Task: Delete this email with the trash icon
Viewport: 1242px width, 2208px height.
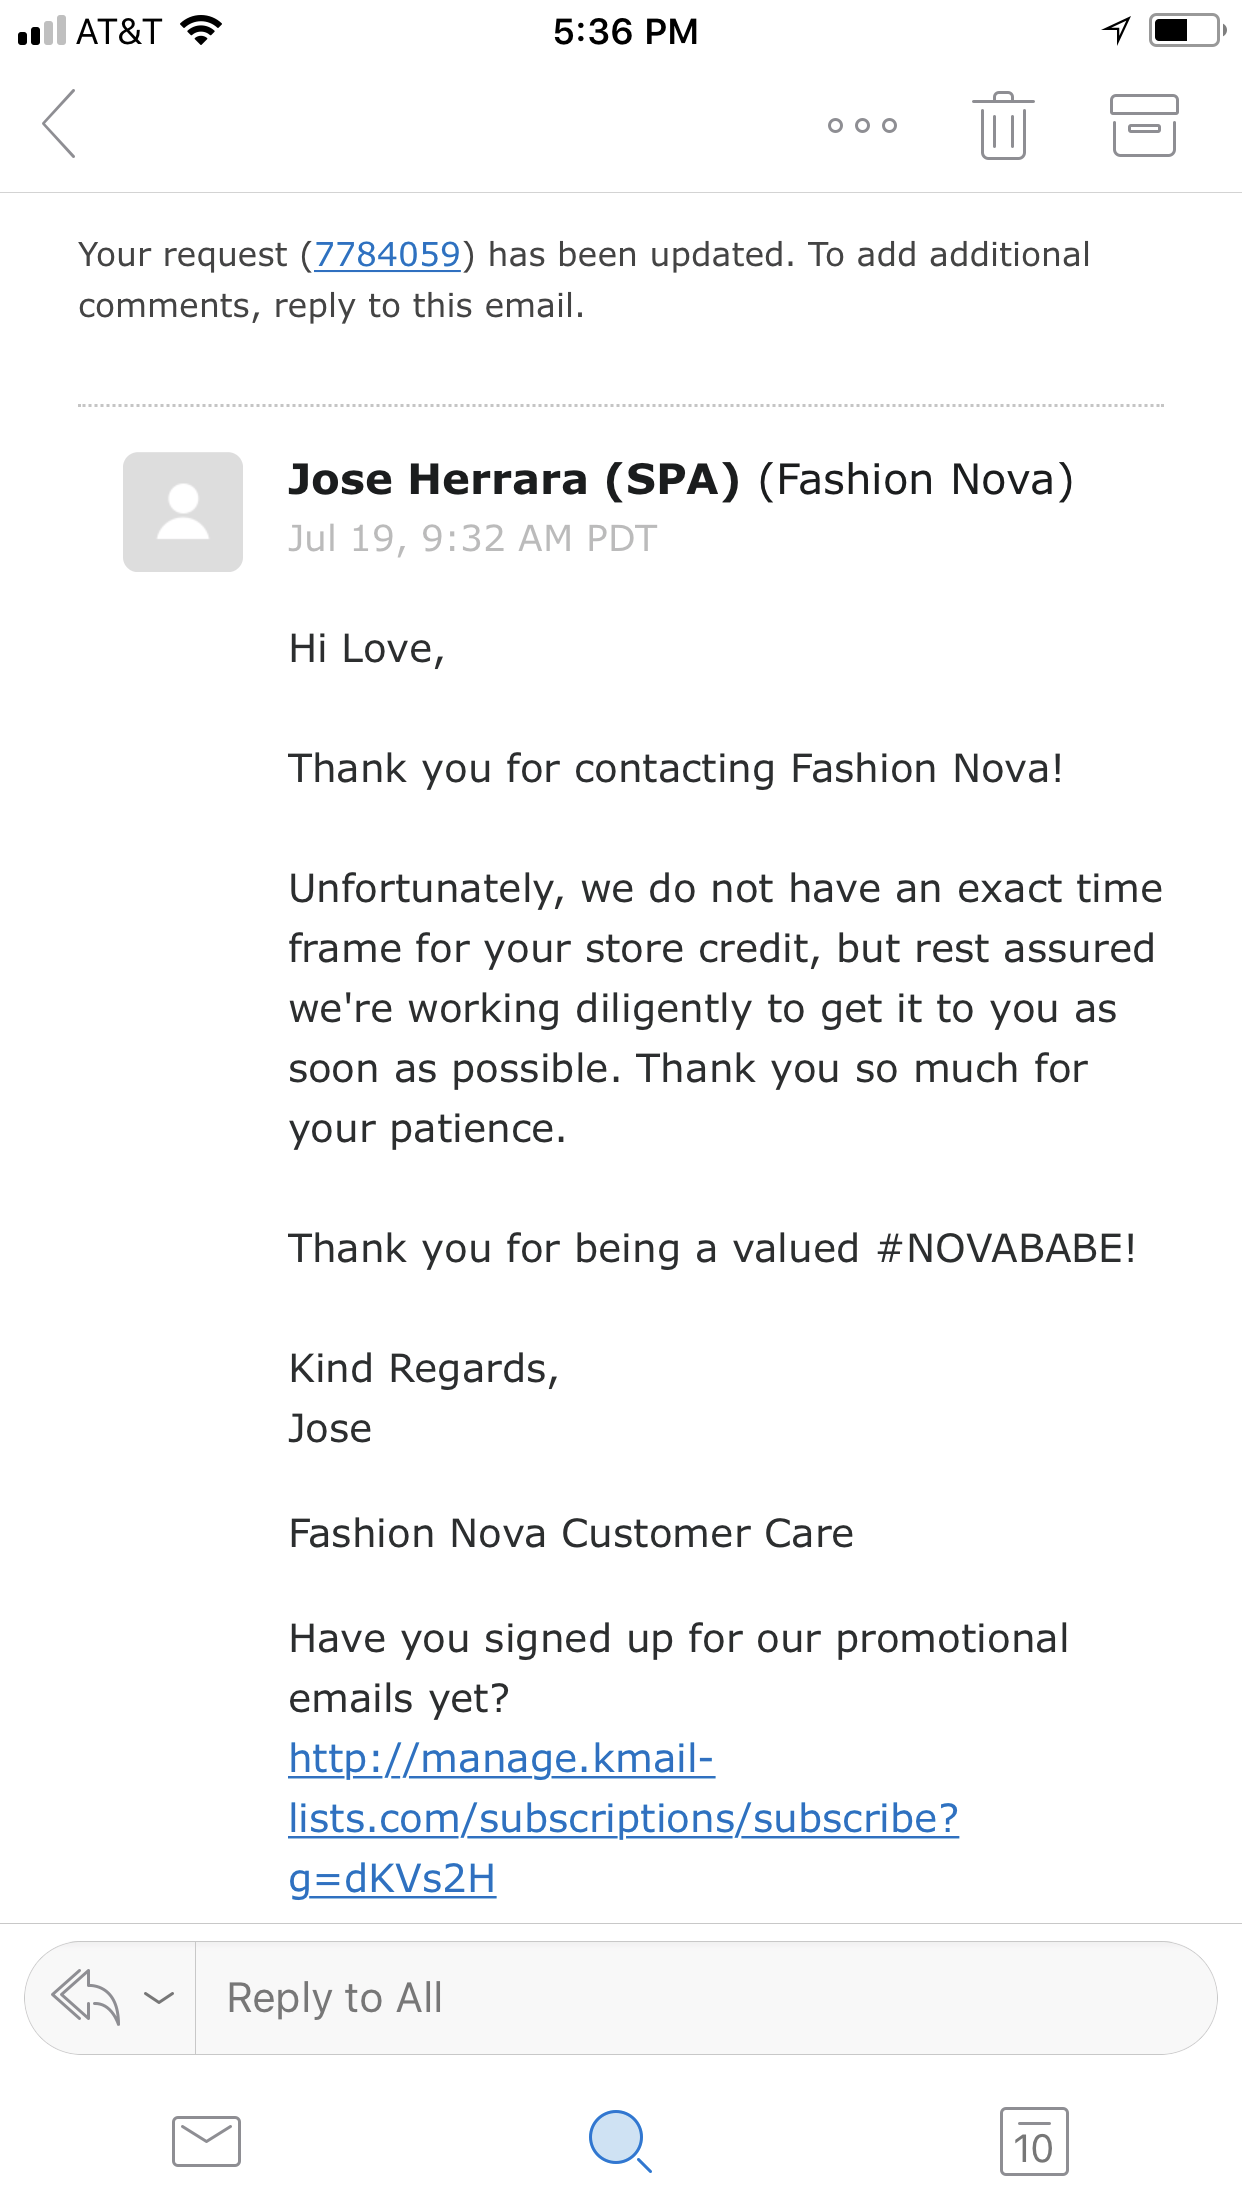Action: [x=1003, y=125]
